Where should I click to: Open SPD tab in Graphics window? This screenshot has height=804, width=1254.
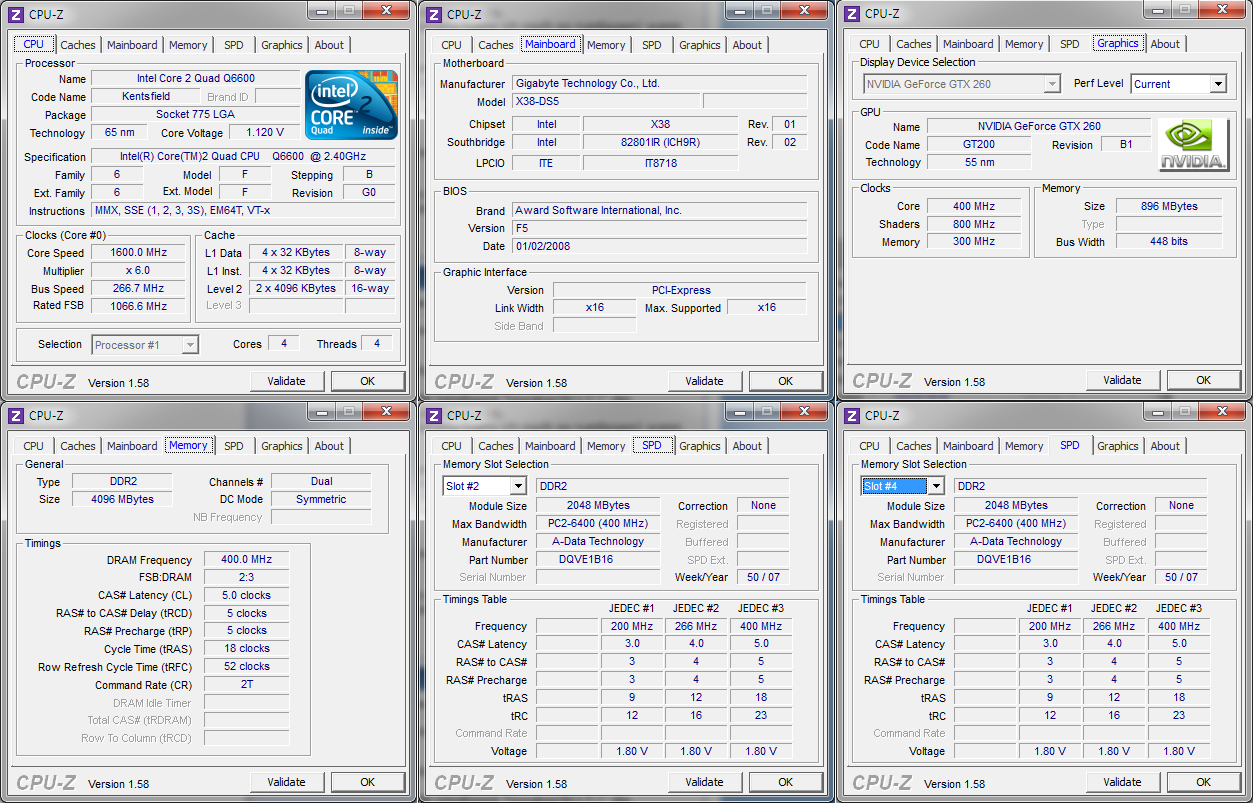(1070, 44)
